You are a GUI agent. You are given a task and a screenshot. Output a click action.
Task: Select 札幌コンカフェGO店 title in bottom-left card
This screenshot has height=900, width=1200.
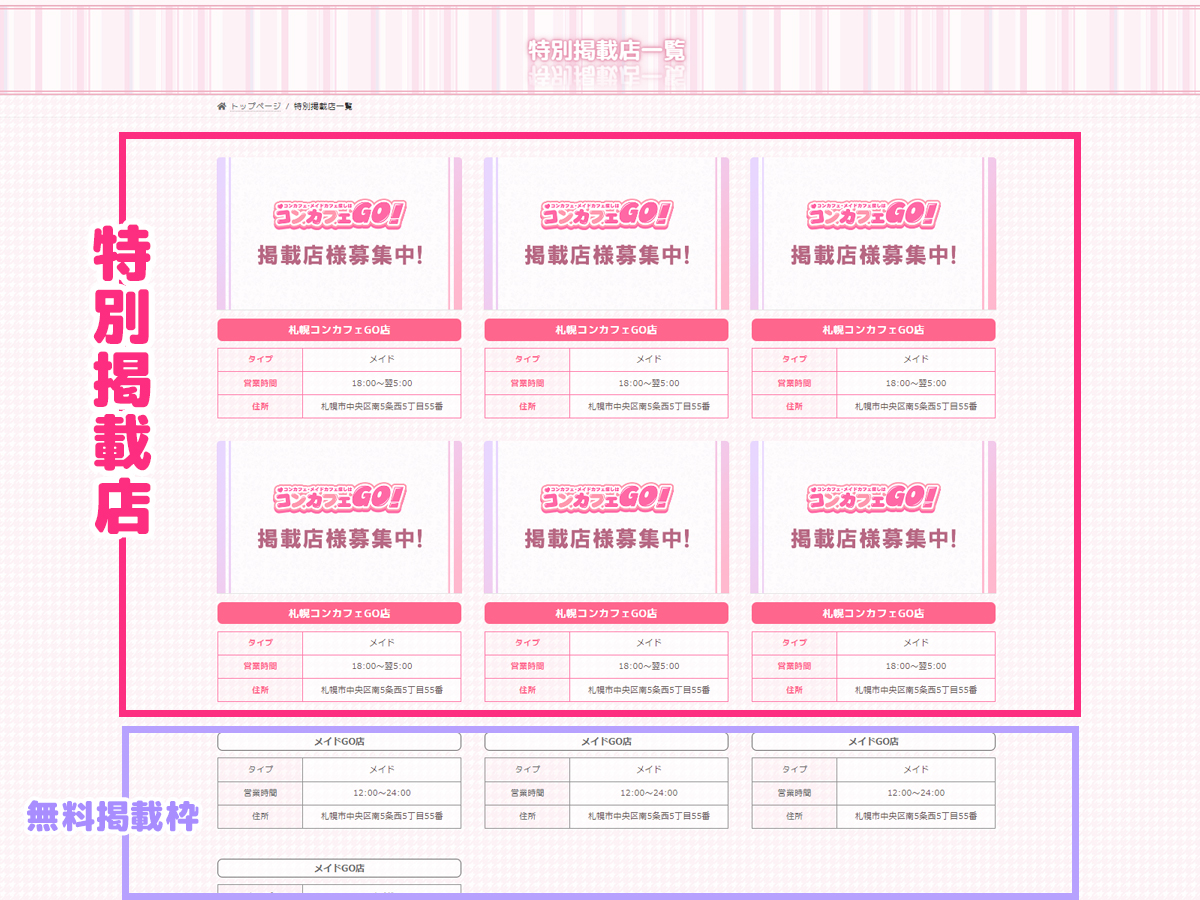click(x=339, y=614)
